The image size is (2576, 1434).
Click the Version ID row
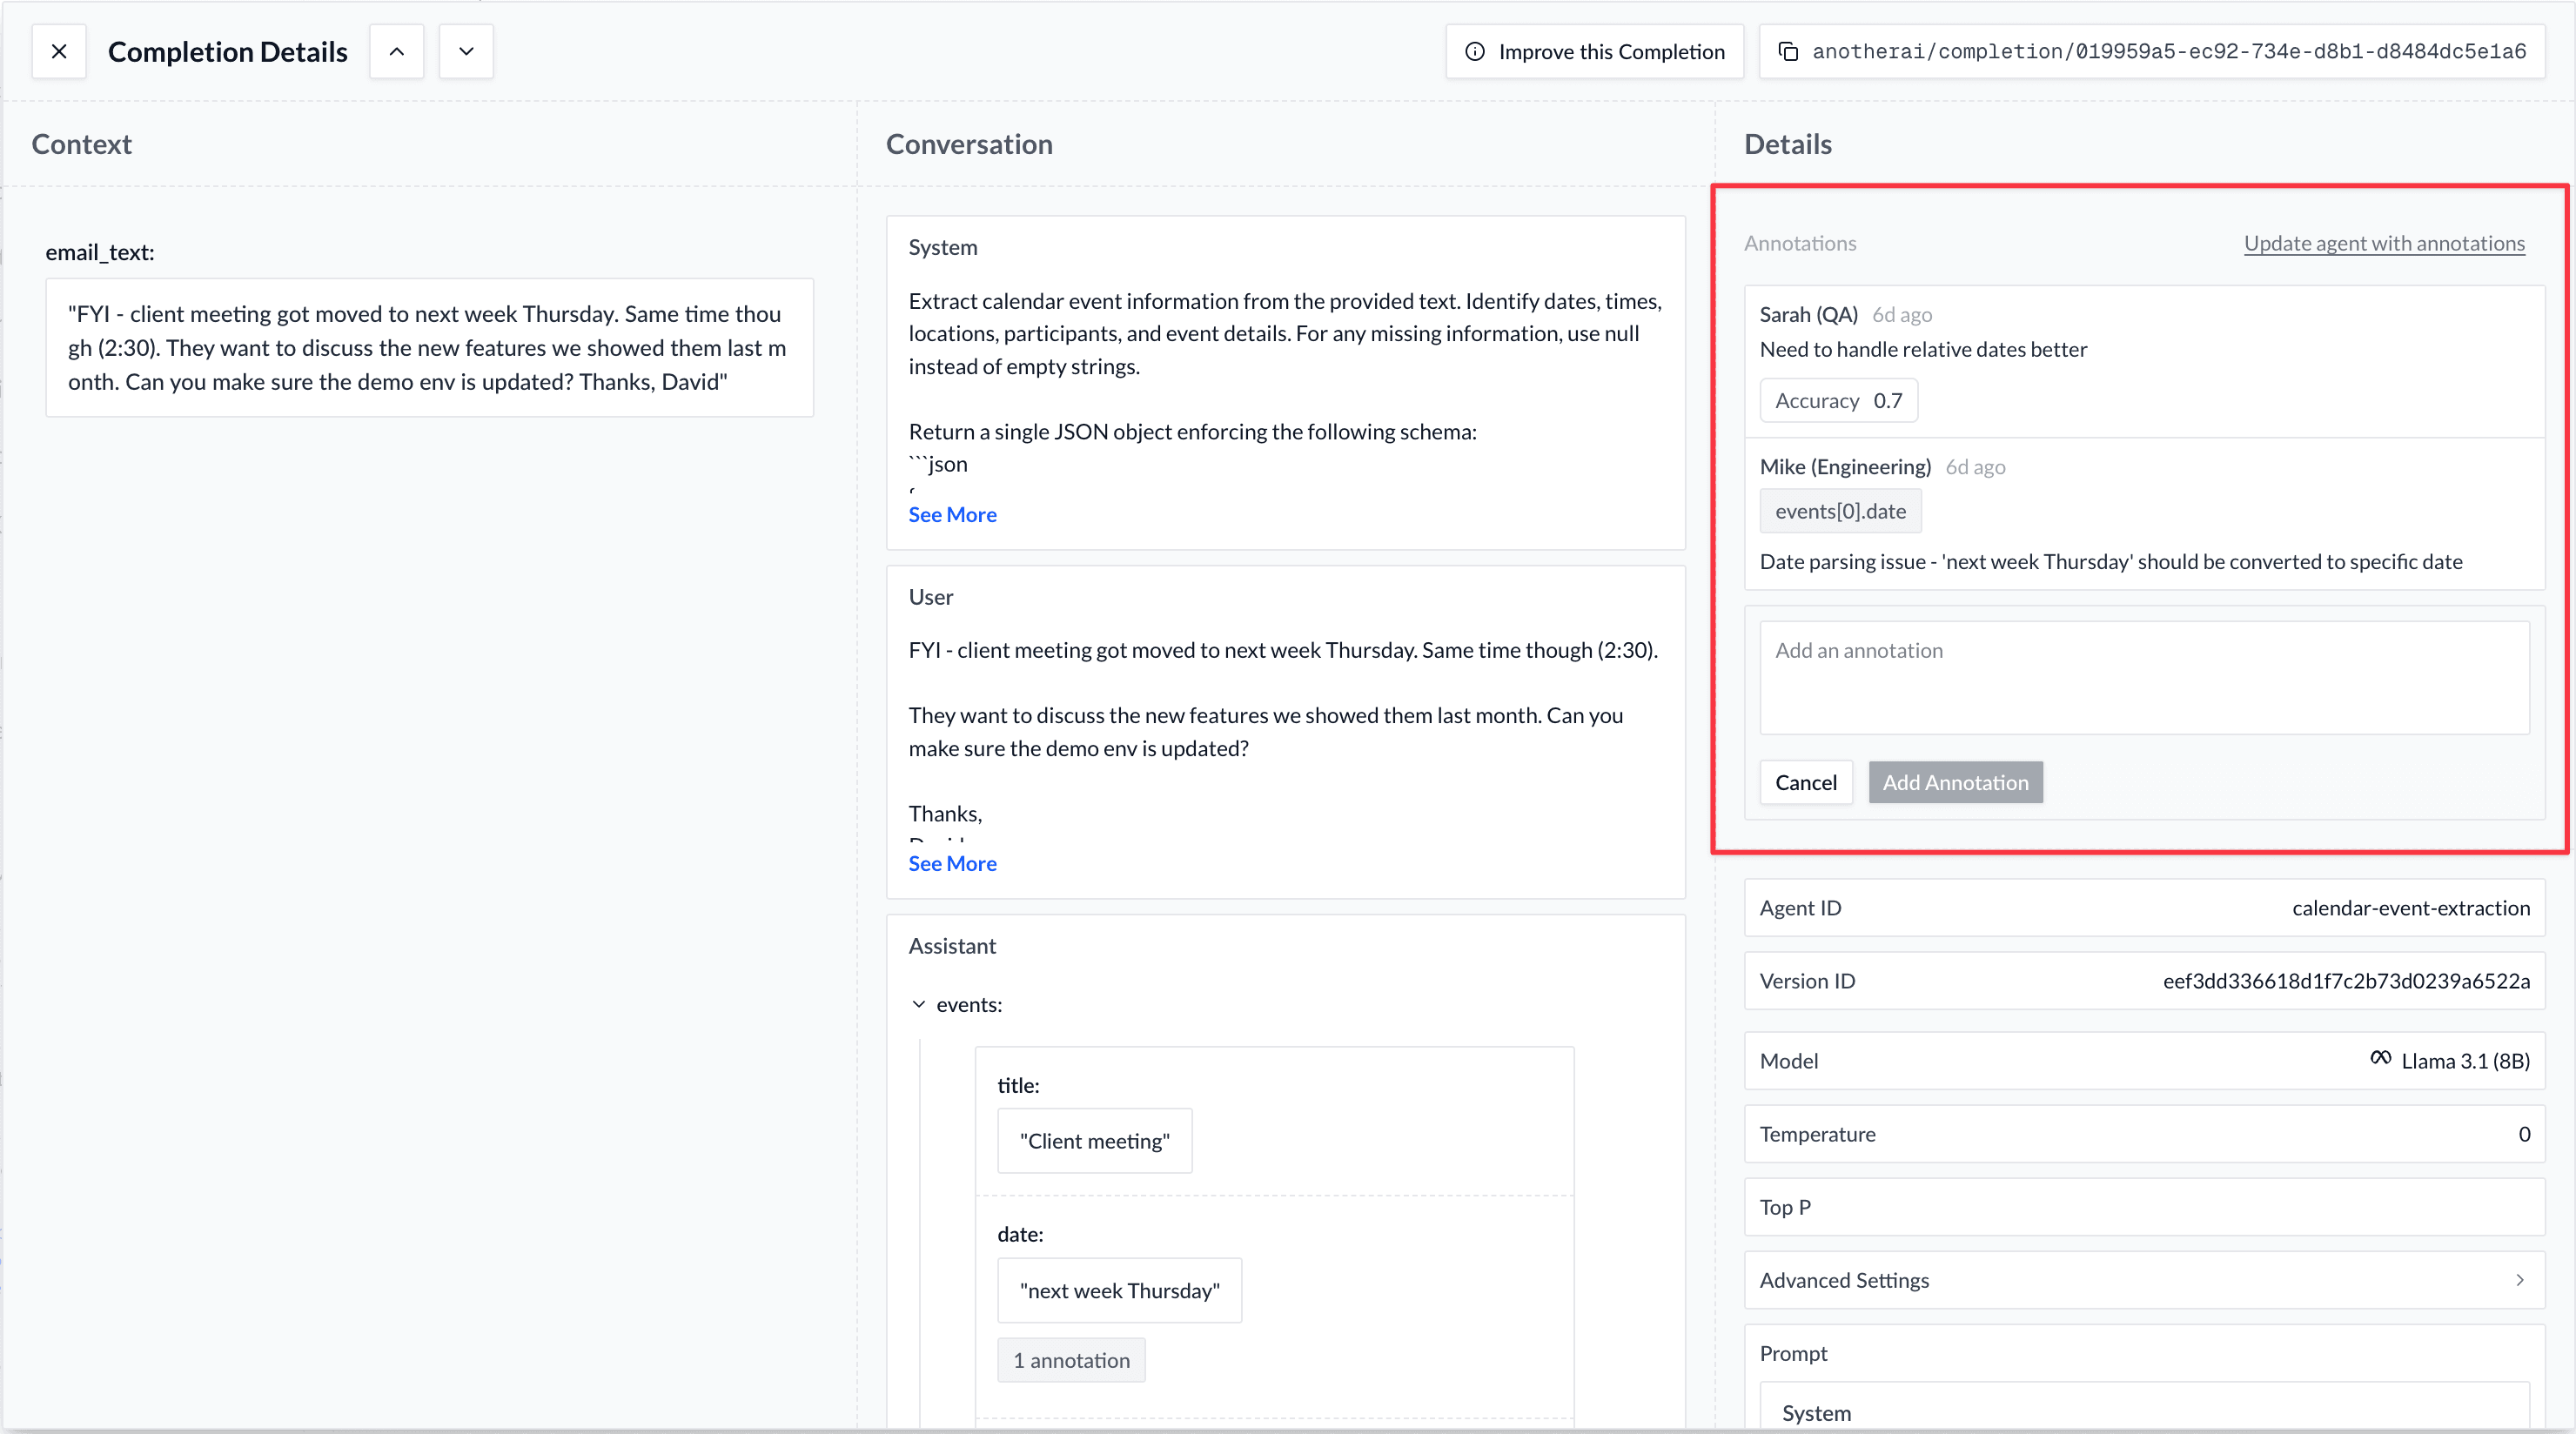tap(2143, 981)
